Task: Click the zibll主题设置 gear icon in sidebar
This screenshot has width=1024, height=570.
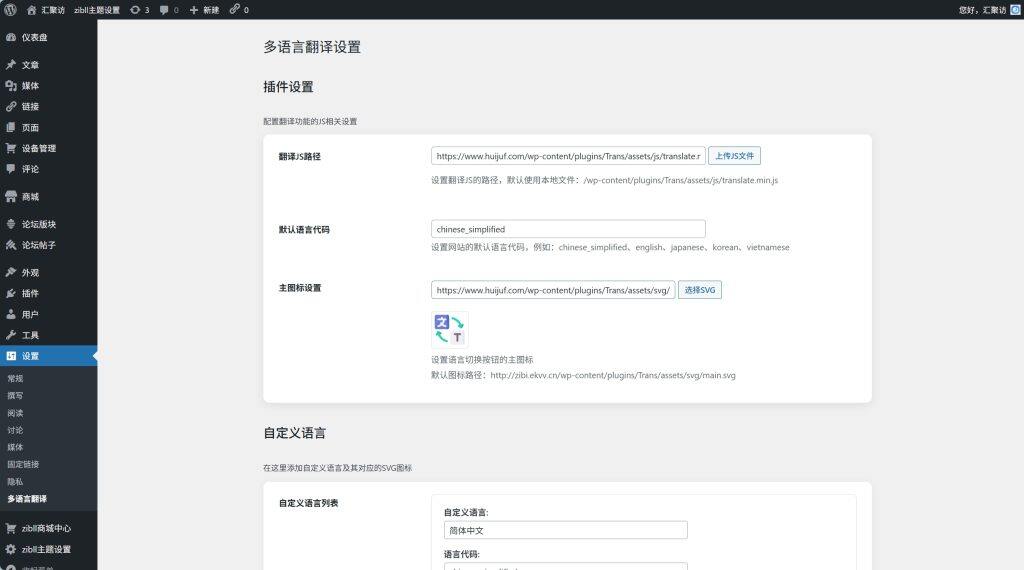Action: 11,549
